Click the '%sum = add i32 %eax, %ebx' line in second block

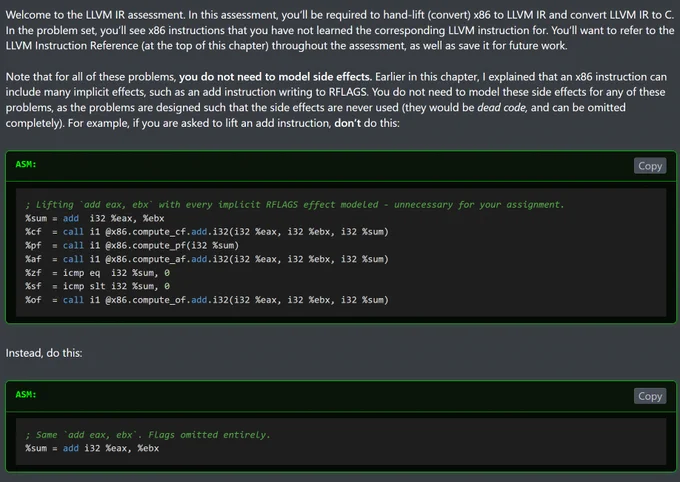(92, 448)
